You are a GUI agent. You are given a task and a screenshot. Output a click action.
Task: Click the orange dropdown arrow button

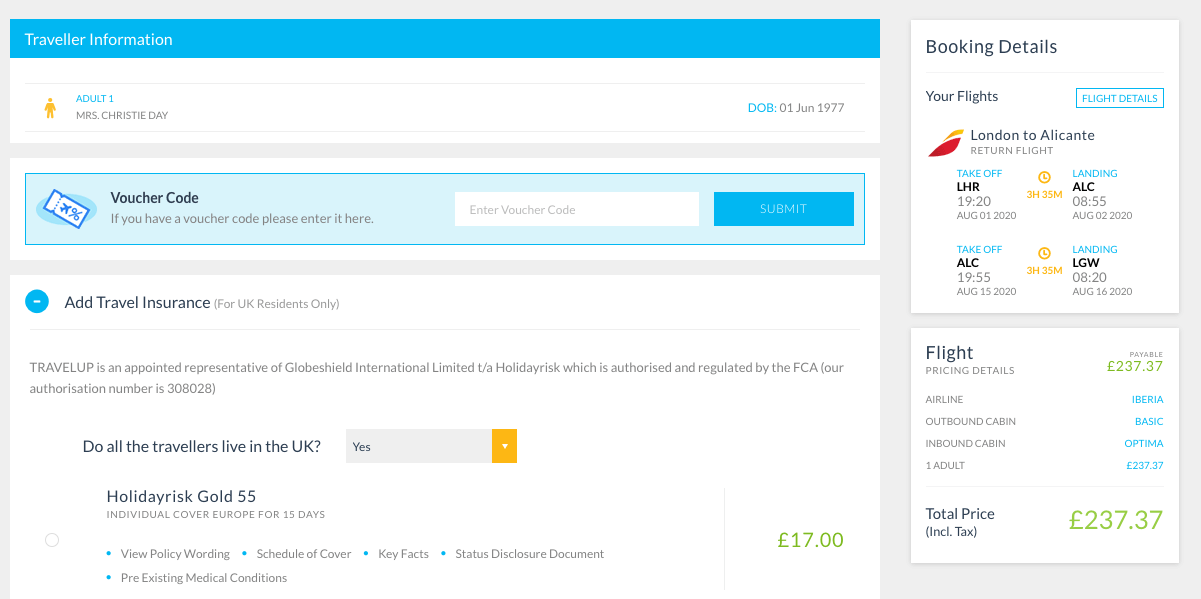click(x=504, y=446)
